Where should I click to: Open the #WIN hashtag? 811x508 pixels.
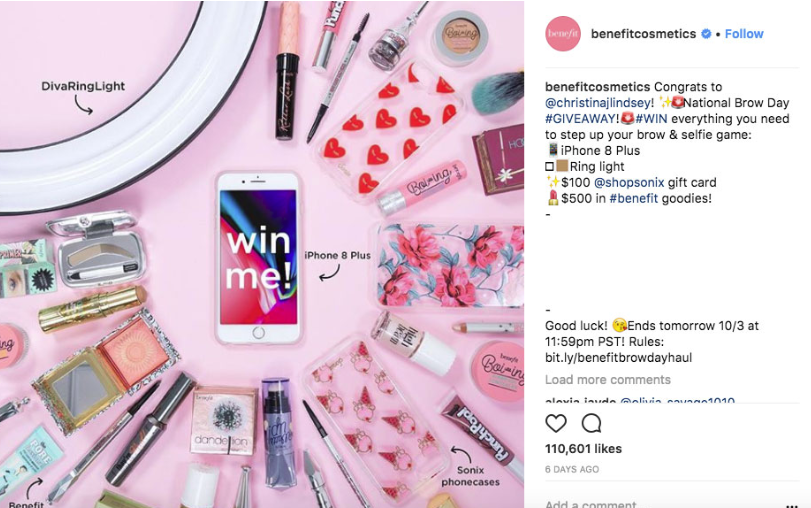[651, 118]
